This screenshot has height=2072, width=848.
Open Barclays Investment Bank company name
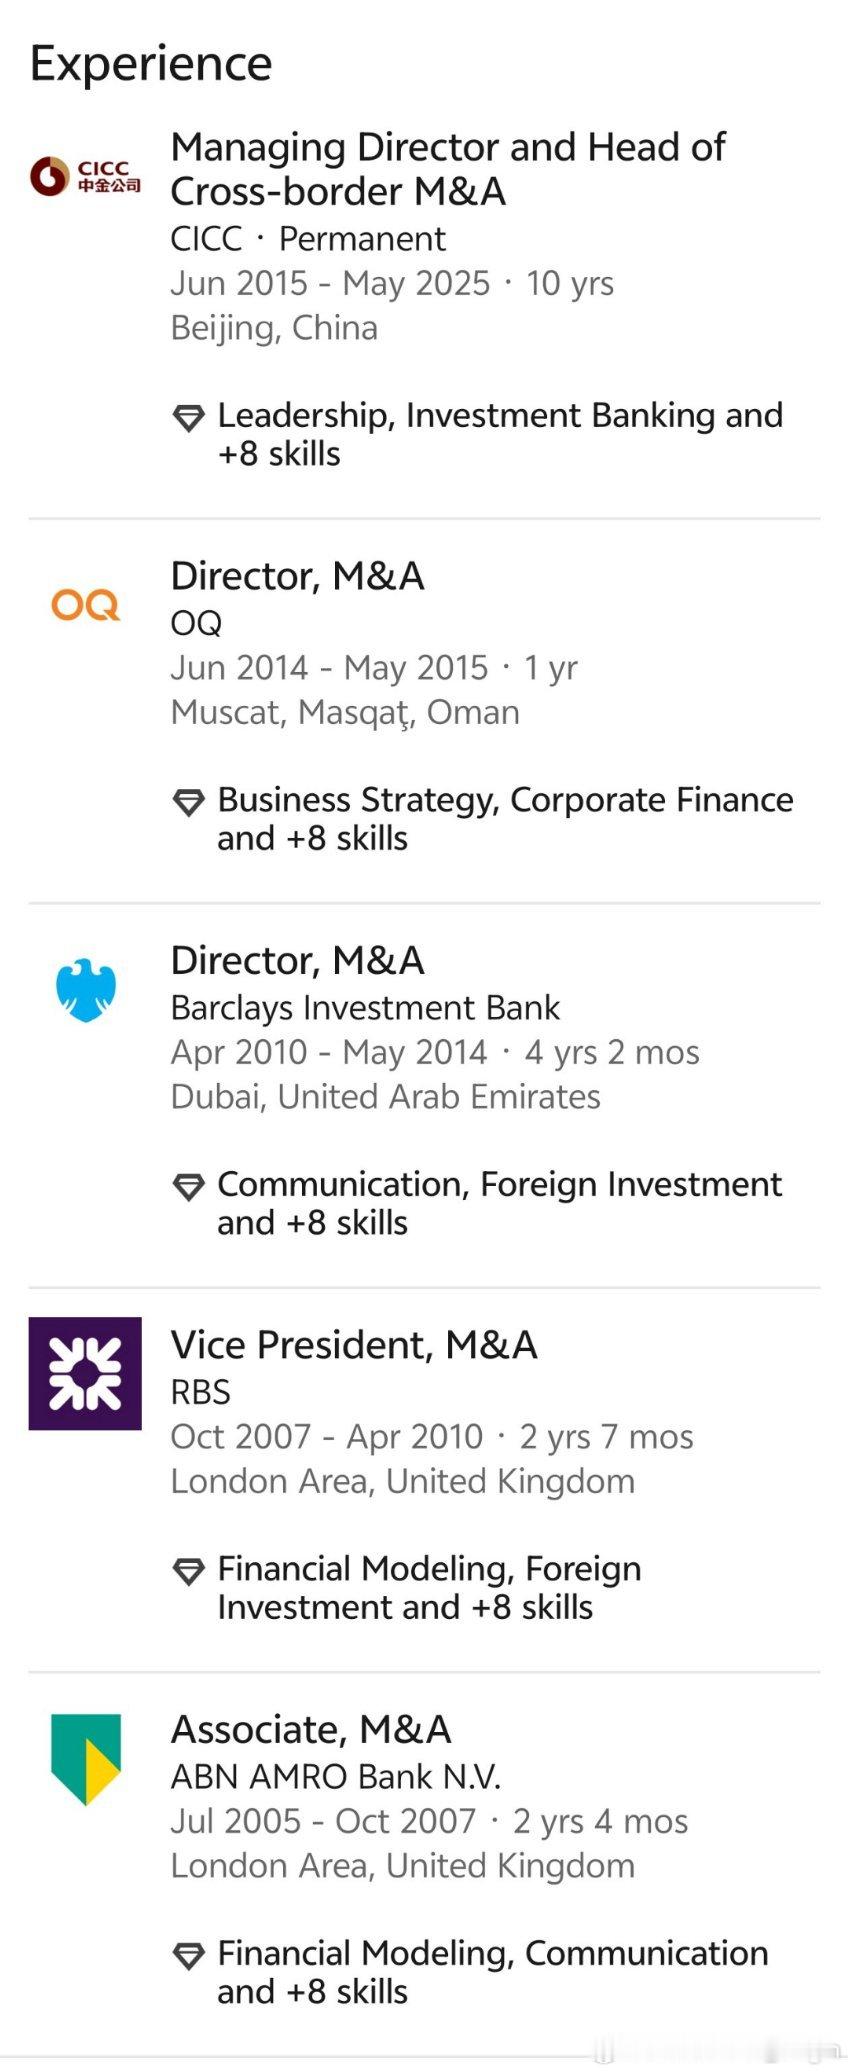point(365,1008)
